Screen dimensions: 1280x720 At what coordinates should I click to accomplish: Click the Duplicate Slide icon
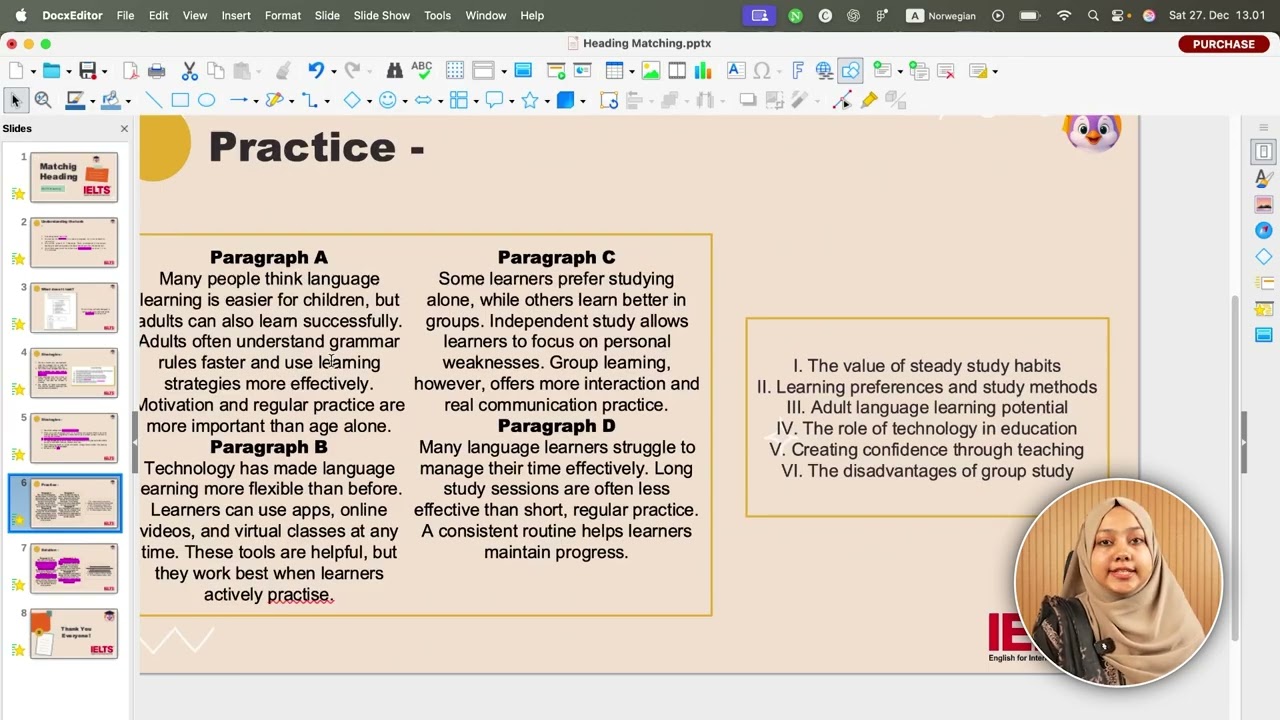pyautogui.click(x=920, y=71)
